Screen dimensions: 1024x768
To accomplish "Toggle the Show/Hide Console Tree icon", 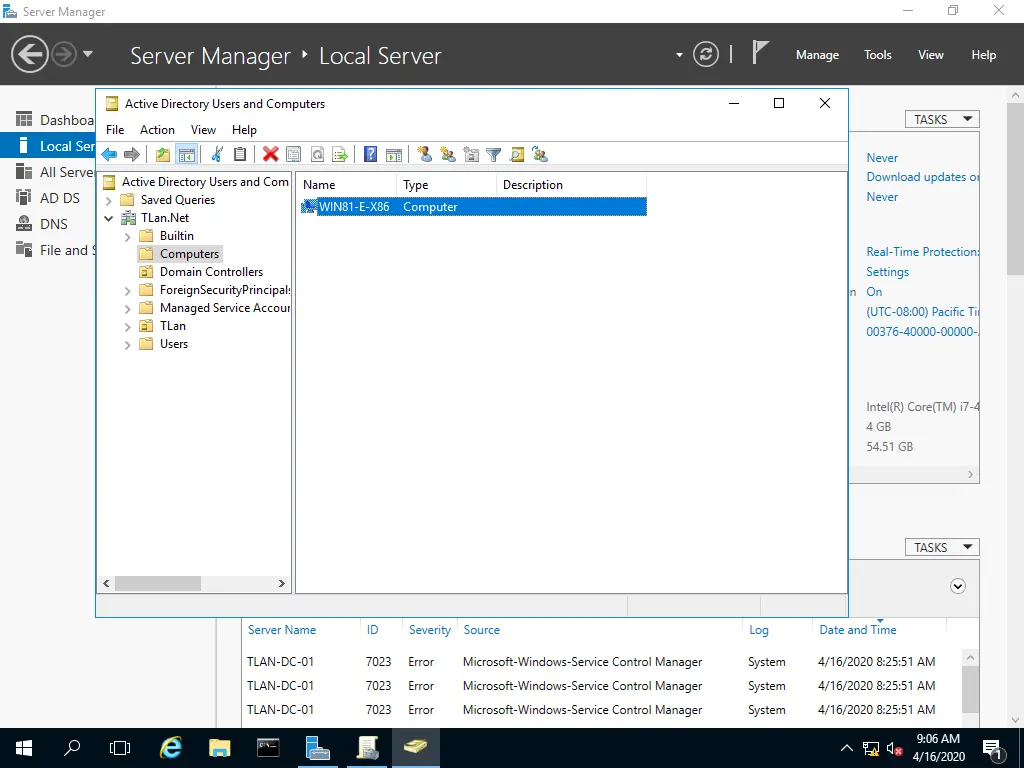I will click(x=187, y=155).
